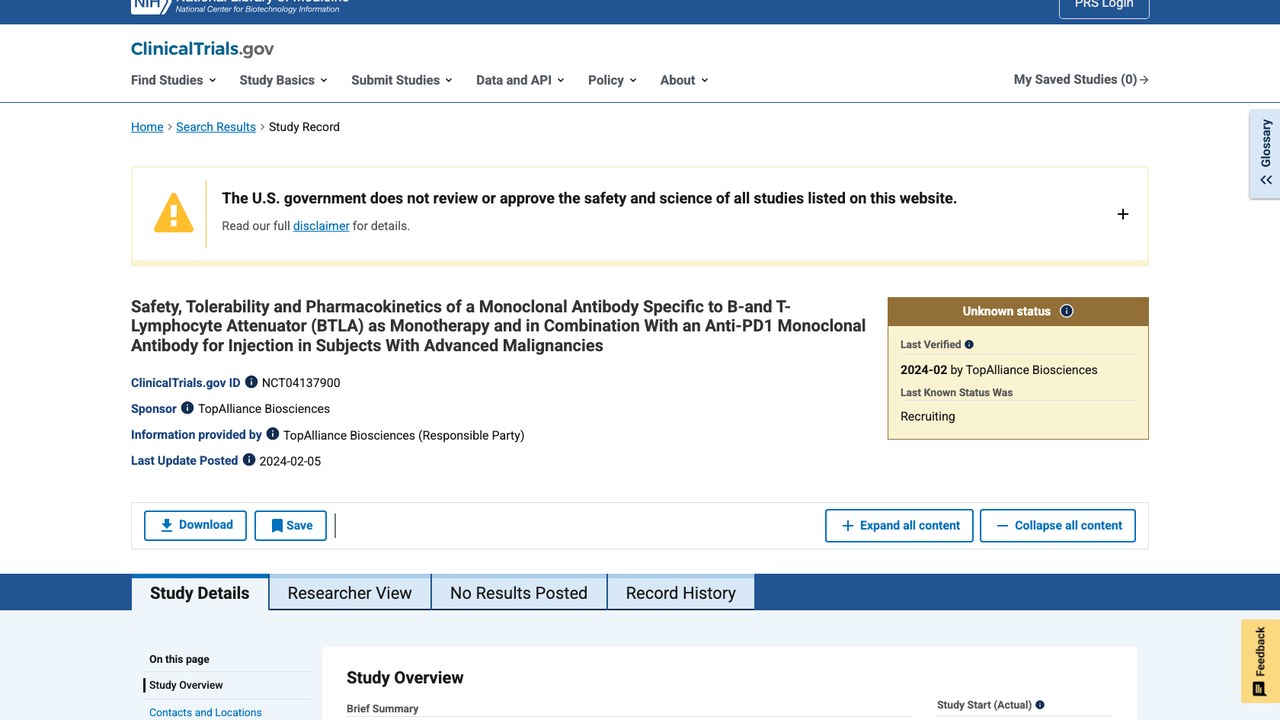Open the Glossary side panel
Viewport: 1280px width, 720px height.
[x=1265, y=154]
